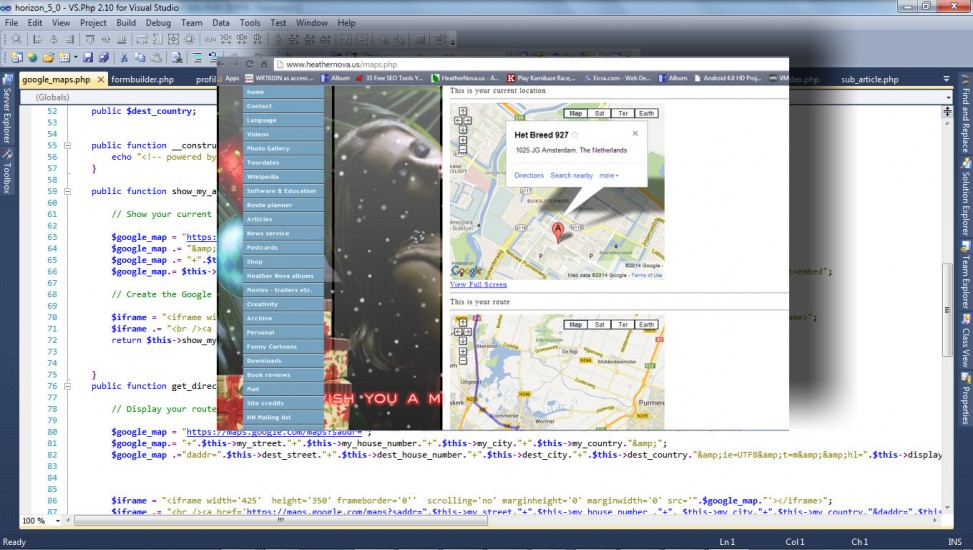Star the Het Breed 927 location
This screenshot has height=550, width=973.
pyautogui.click(x=575, y=134)
